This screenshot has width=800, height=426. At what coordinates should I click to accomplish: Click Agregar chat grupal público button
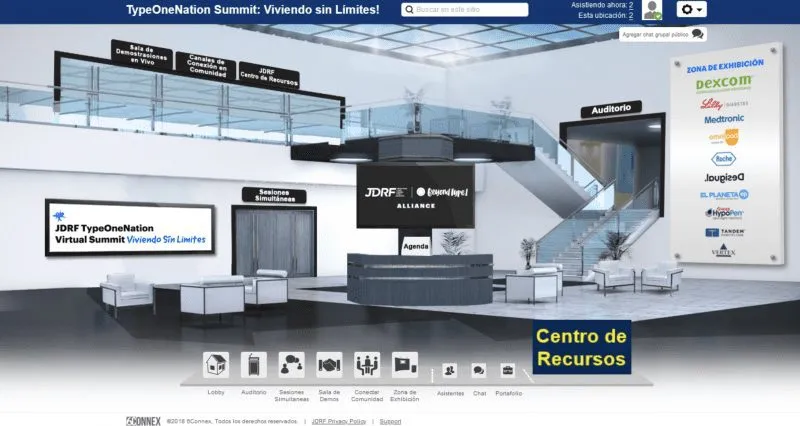[663, 34]
